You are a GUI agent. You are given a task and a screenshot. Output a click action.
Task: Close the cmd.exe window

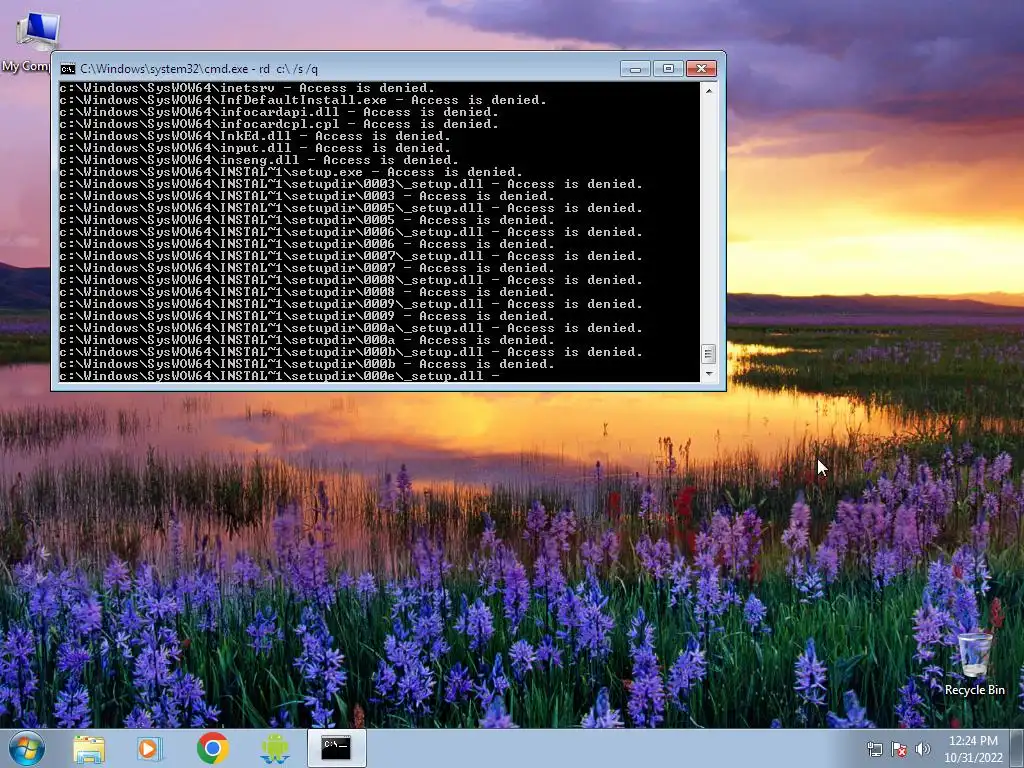point(701,69)
